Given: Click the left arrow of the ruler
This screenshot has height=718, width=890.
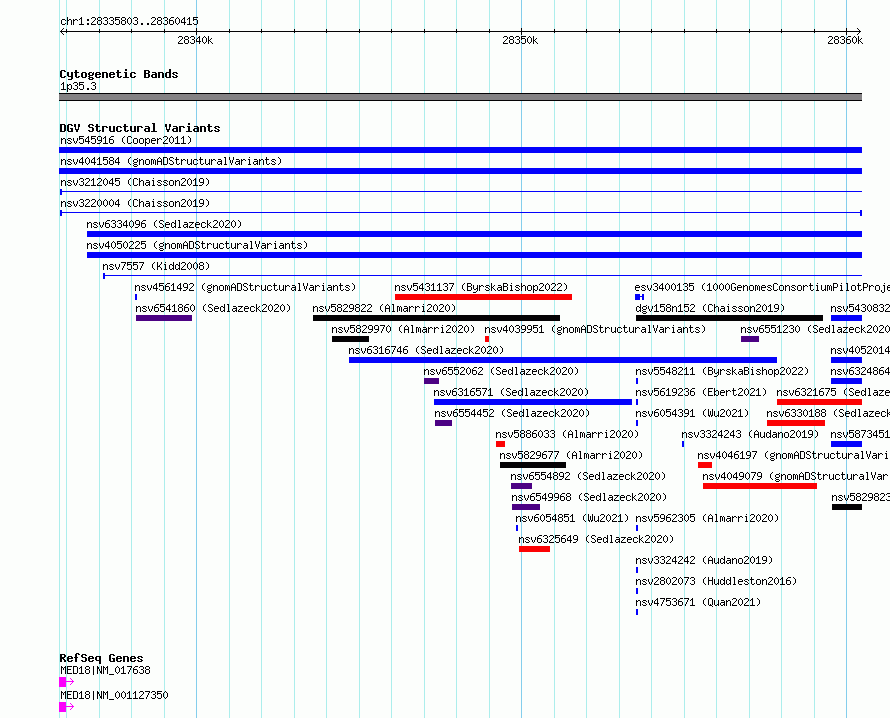Looking at the screenshot, I should (x=62, y=32).
